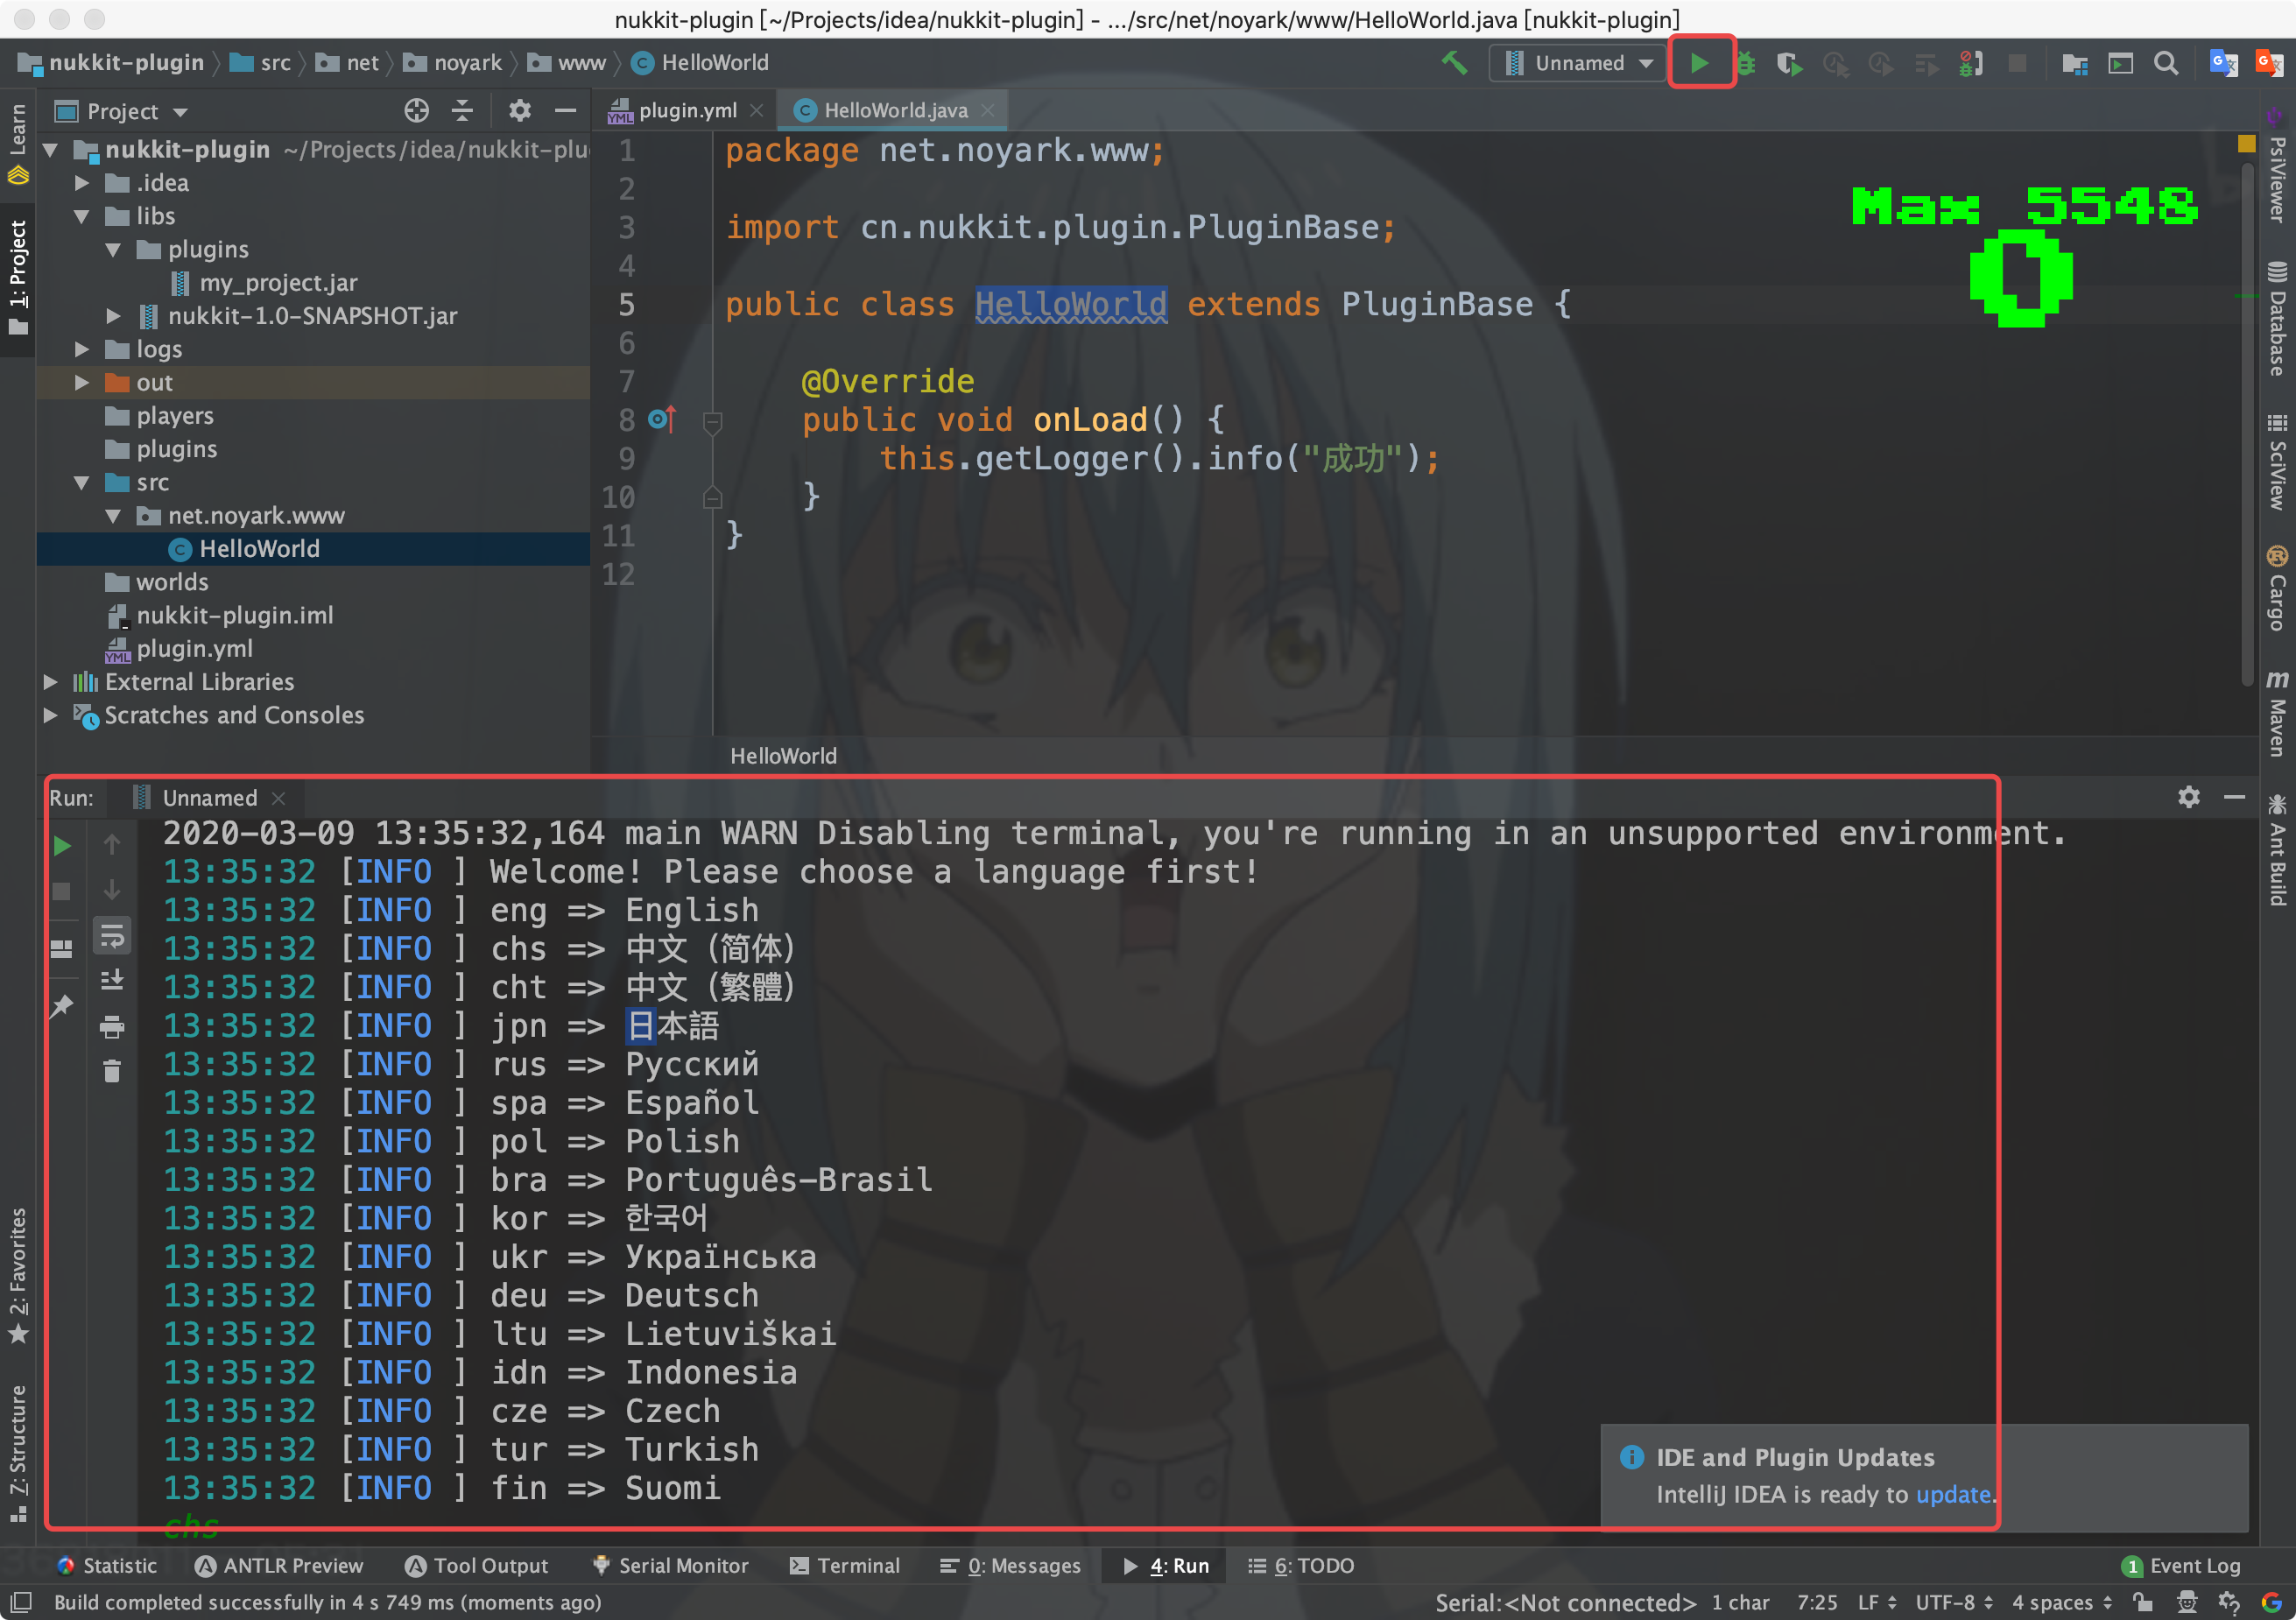Viewport: 2296px width, 1620px height.
Task: Open the Unnamed run configuration dropdown
Action: (1577, 63)
